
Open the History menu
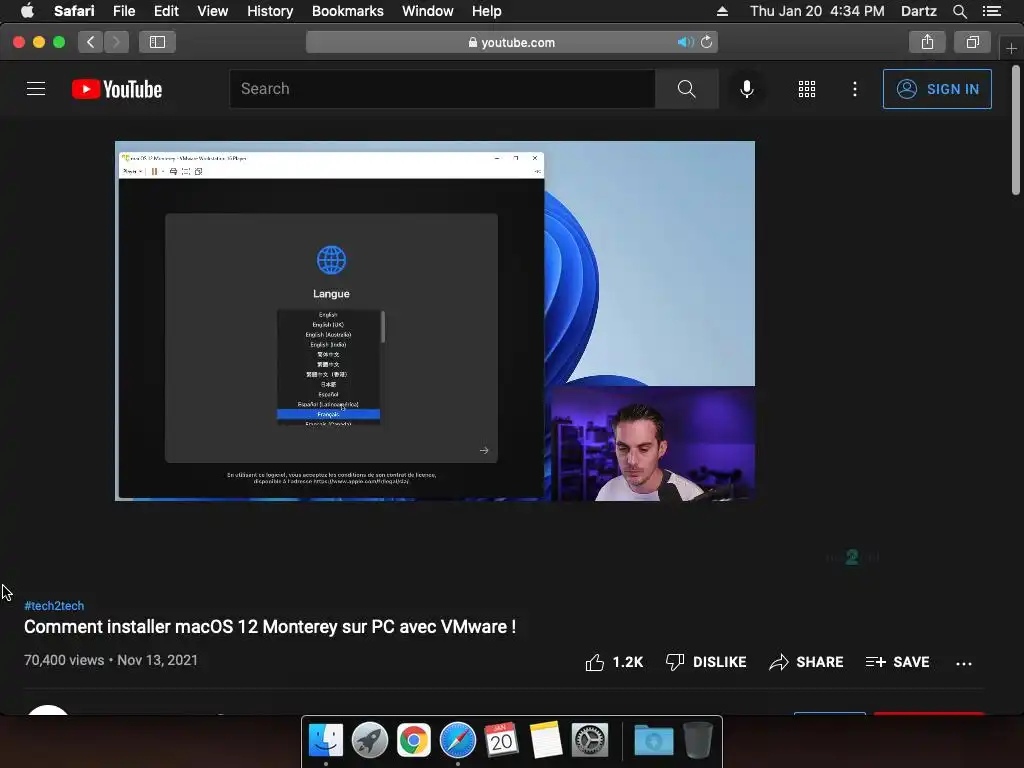pos(270,11)
